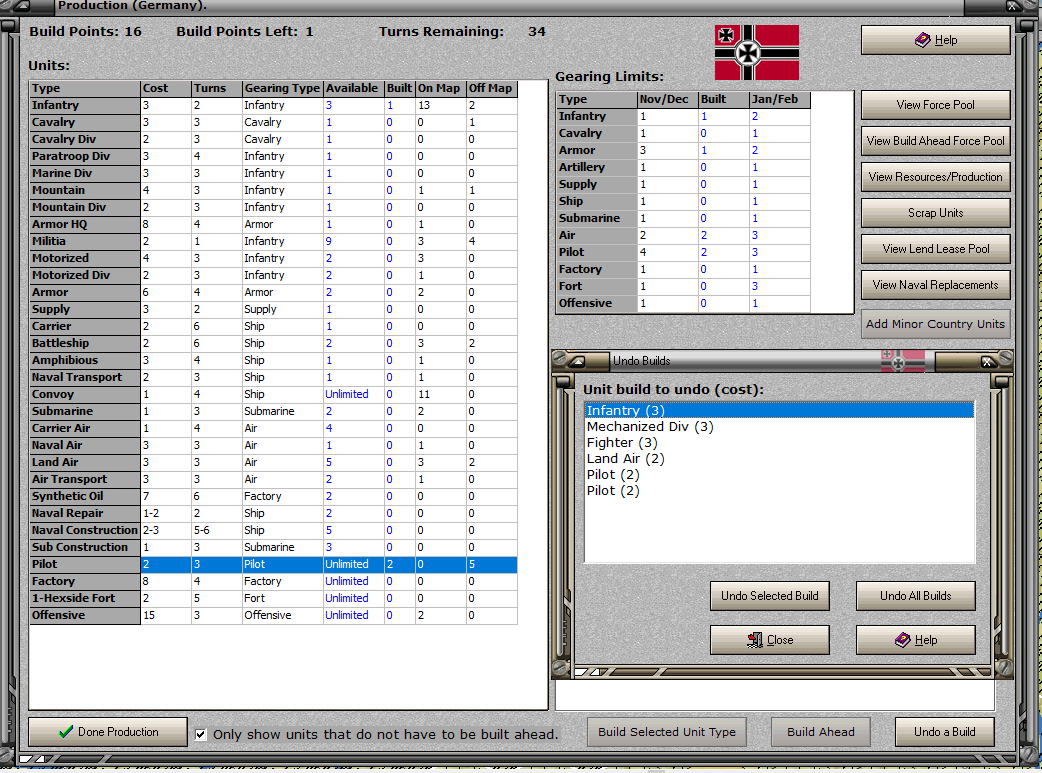Click Fort row in Gearing Limits table
Viewport: 1042px width, 773px height.
[x=683, y=286]
